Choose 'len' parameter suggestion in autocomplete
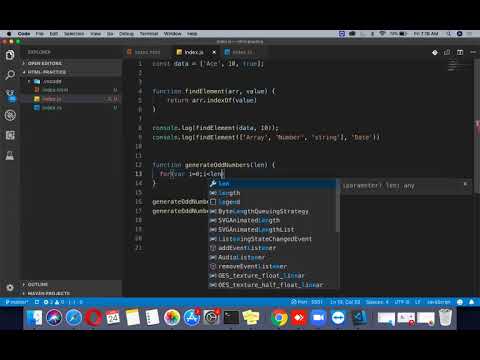Image resolution: width=480 pixels, height=360 pixels. click(273, 184)
